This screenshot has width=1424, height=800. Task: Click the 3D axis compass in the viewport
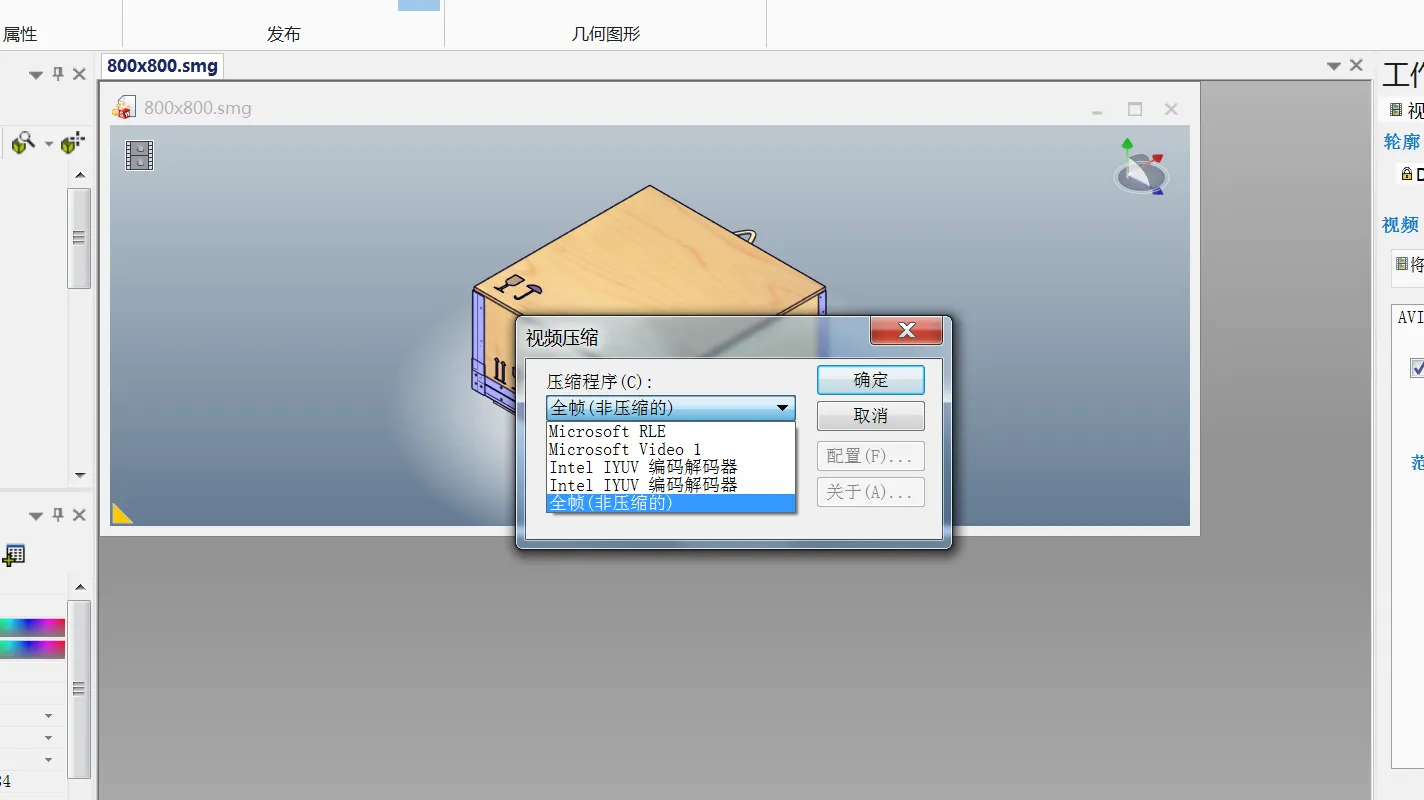[x=1140, y=167]
